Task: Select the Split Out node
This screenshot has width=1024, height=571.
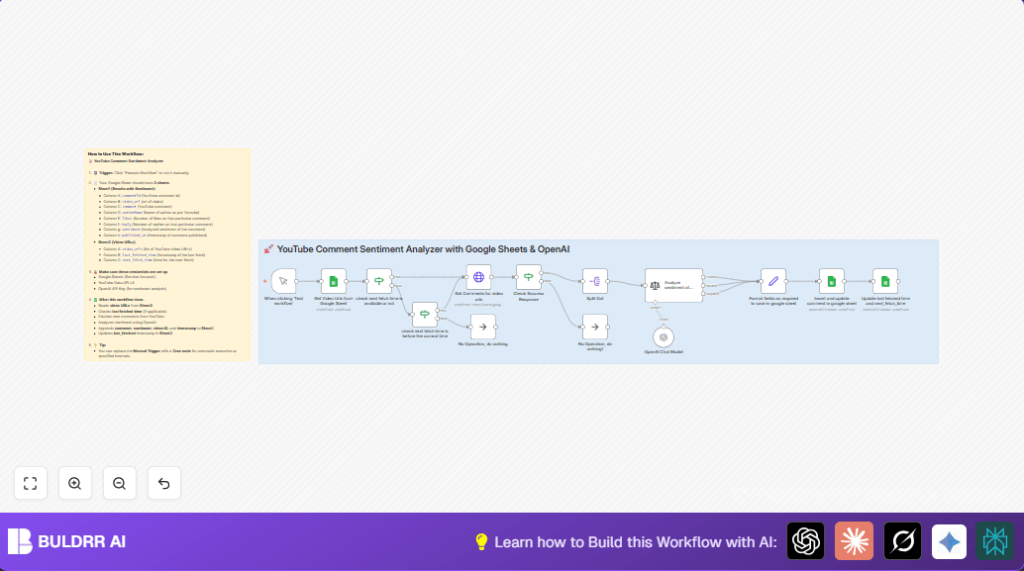Action: (595, 281)
